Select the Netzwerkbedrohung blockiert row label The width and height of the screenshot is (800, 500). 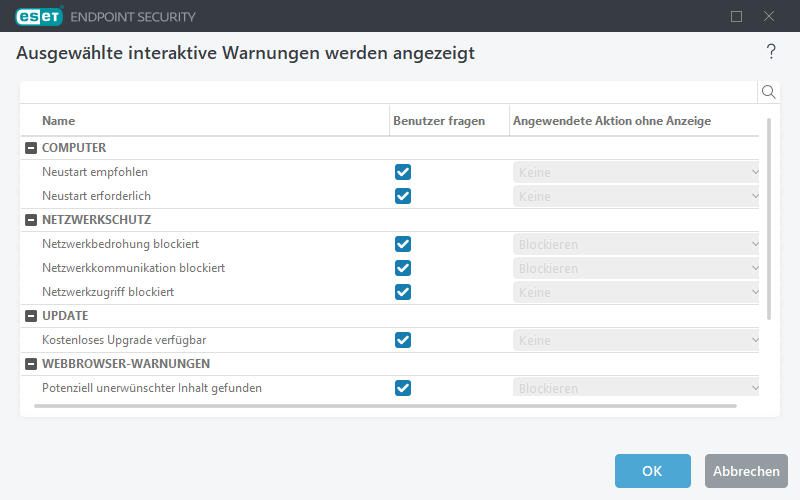(x=120, y=244)
